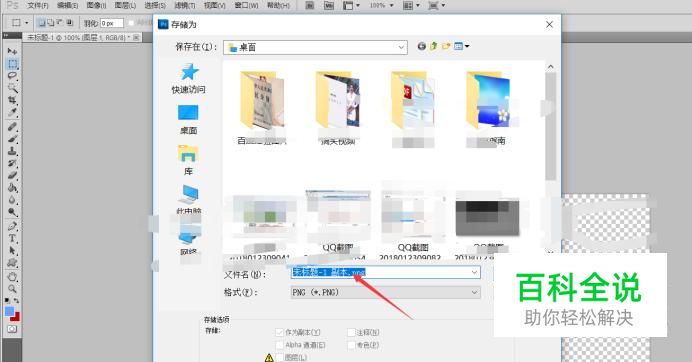Expand the 文件名 filename dropdown arrow
Viewport: 692px width, 362px height.
click(x=474, y=272)
